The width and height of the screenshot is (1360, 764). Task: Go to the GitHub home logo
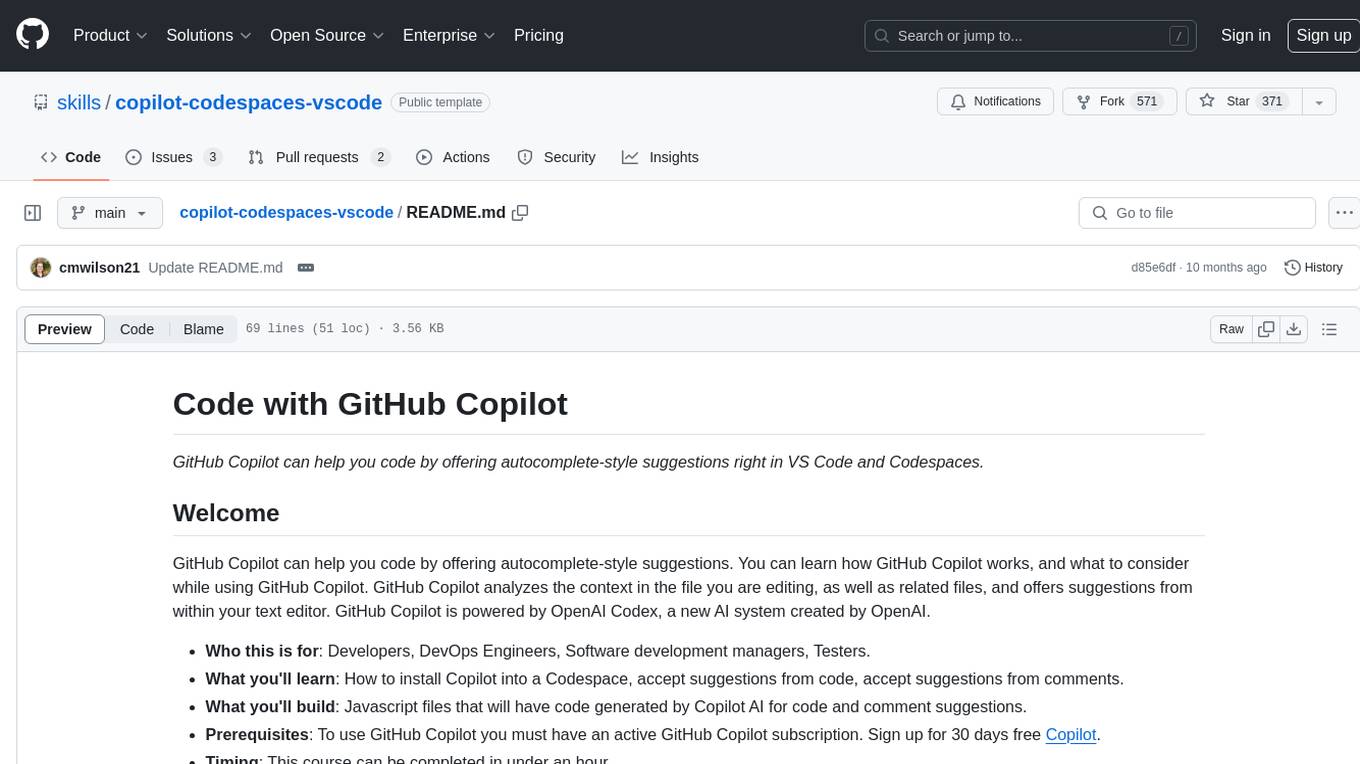coord(32,35)
